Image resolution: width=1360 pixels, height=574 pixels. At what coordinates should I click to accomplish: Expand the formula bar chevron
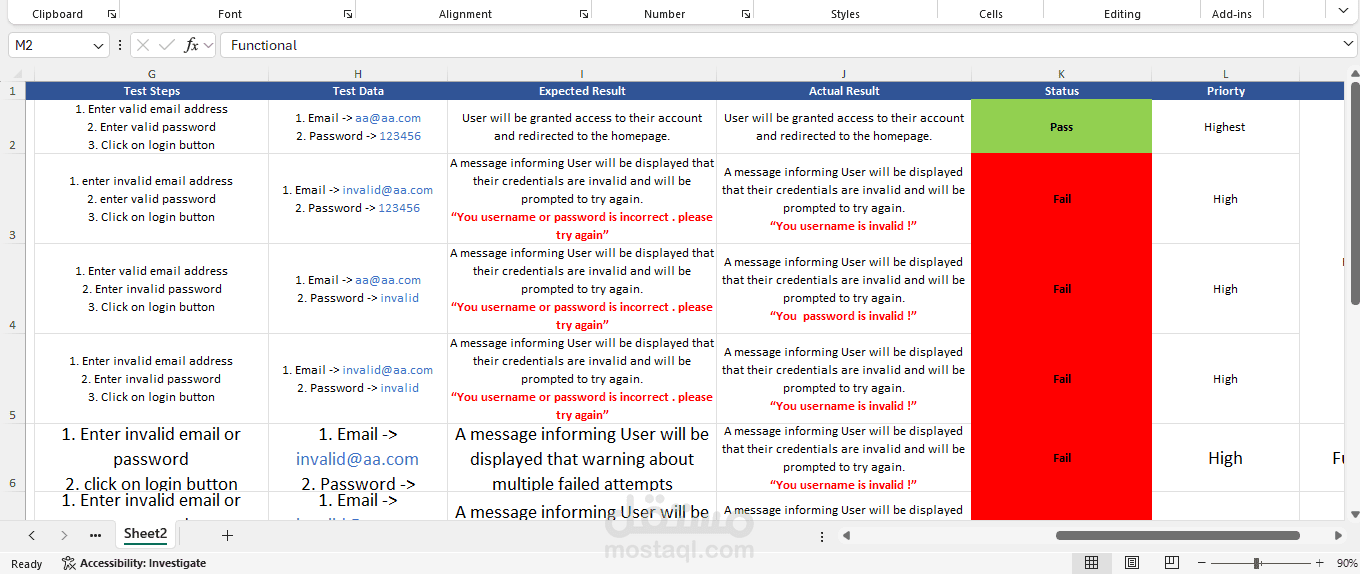[1349, 45]
